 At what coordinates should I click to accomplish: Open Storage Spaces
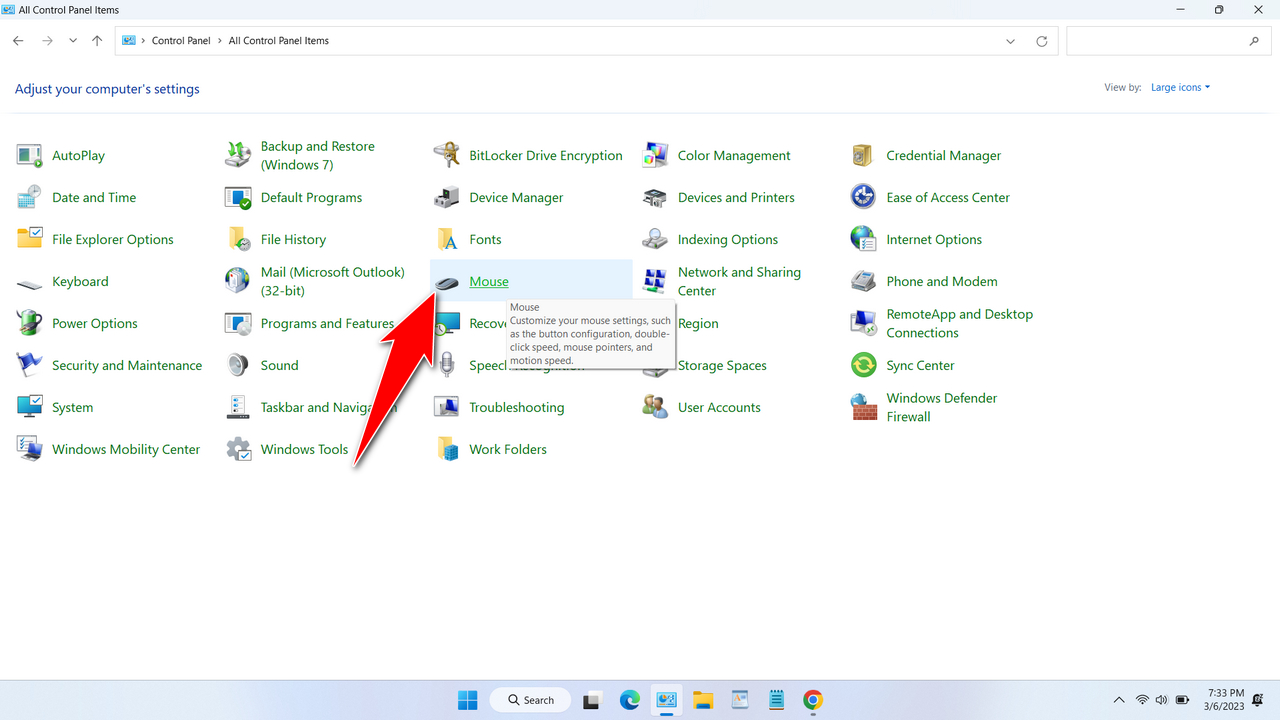[721, 365]
